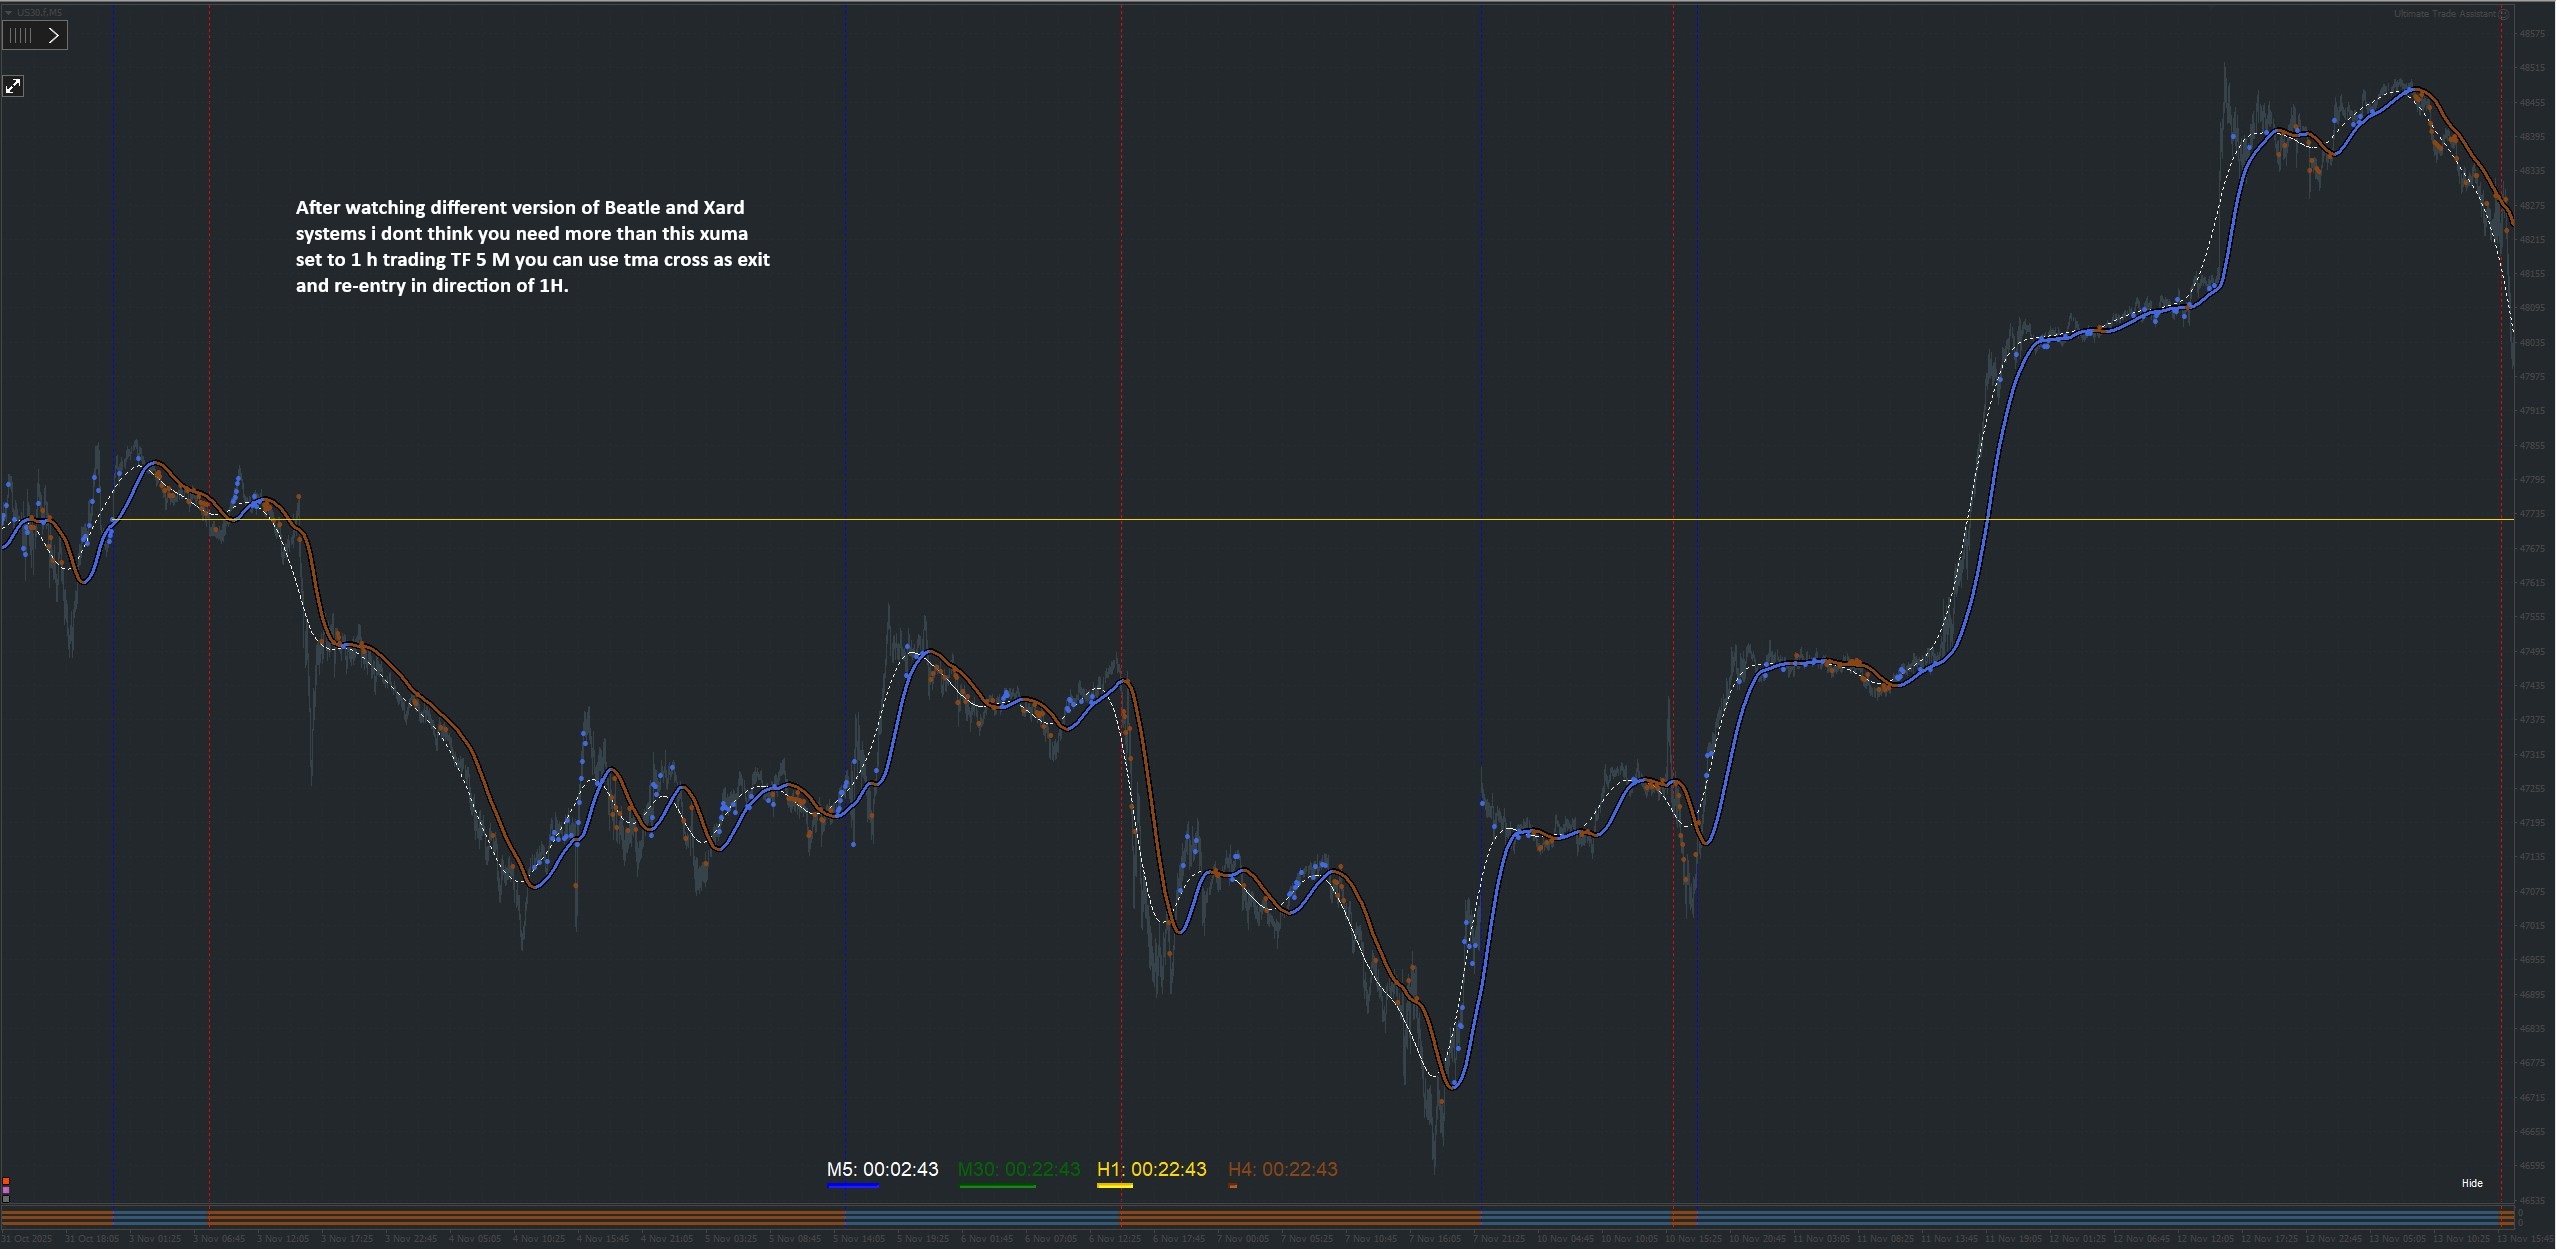The image size is (2556, 1249).
Task: Click the yellow bar under H1
Action: (x=1114, y=1186)
